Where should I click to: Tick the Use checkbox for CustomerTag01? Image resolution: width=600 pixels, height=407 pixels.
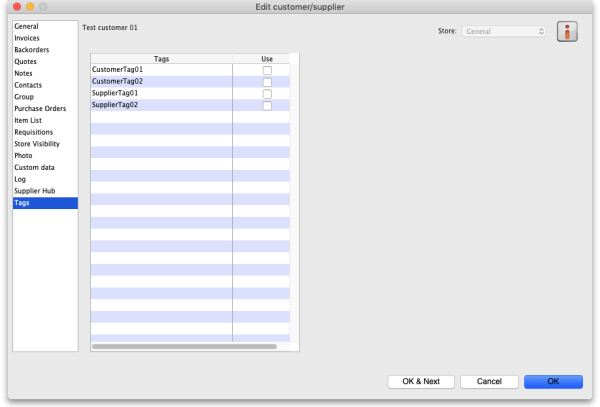pos(267,71)
